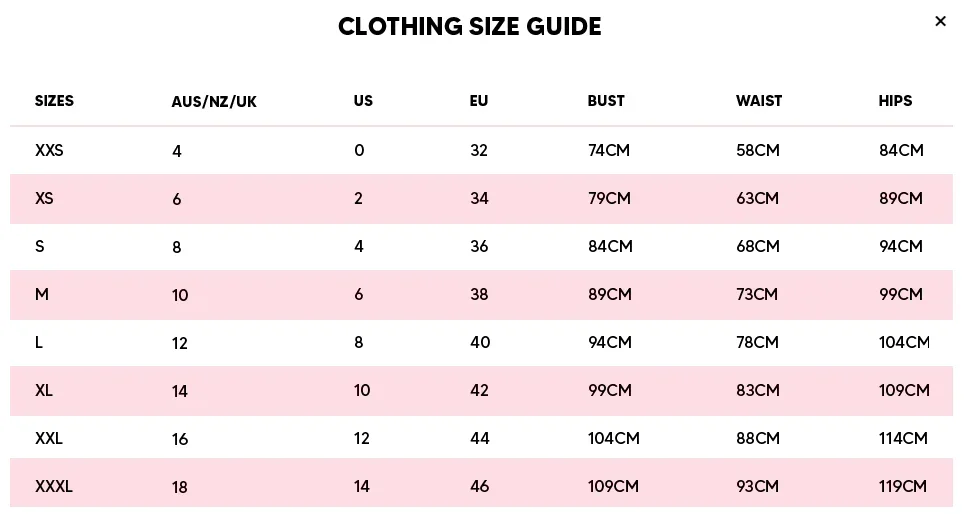Select the AUS/NZ/UK column header
964x514 pixels.
214,101
